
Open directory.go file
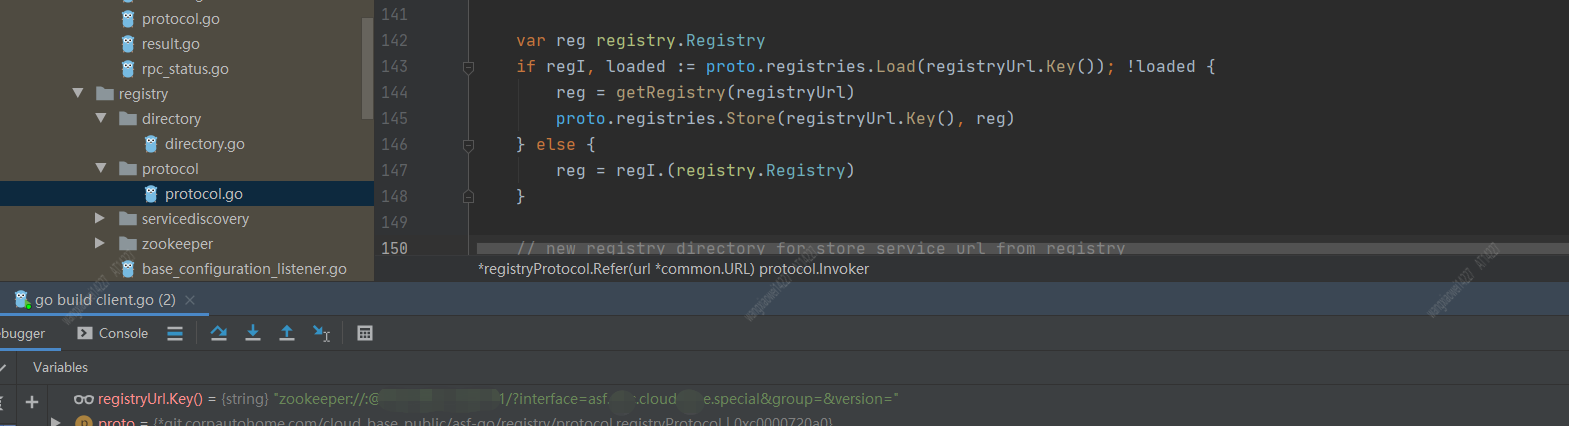[x=204, y=144]
